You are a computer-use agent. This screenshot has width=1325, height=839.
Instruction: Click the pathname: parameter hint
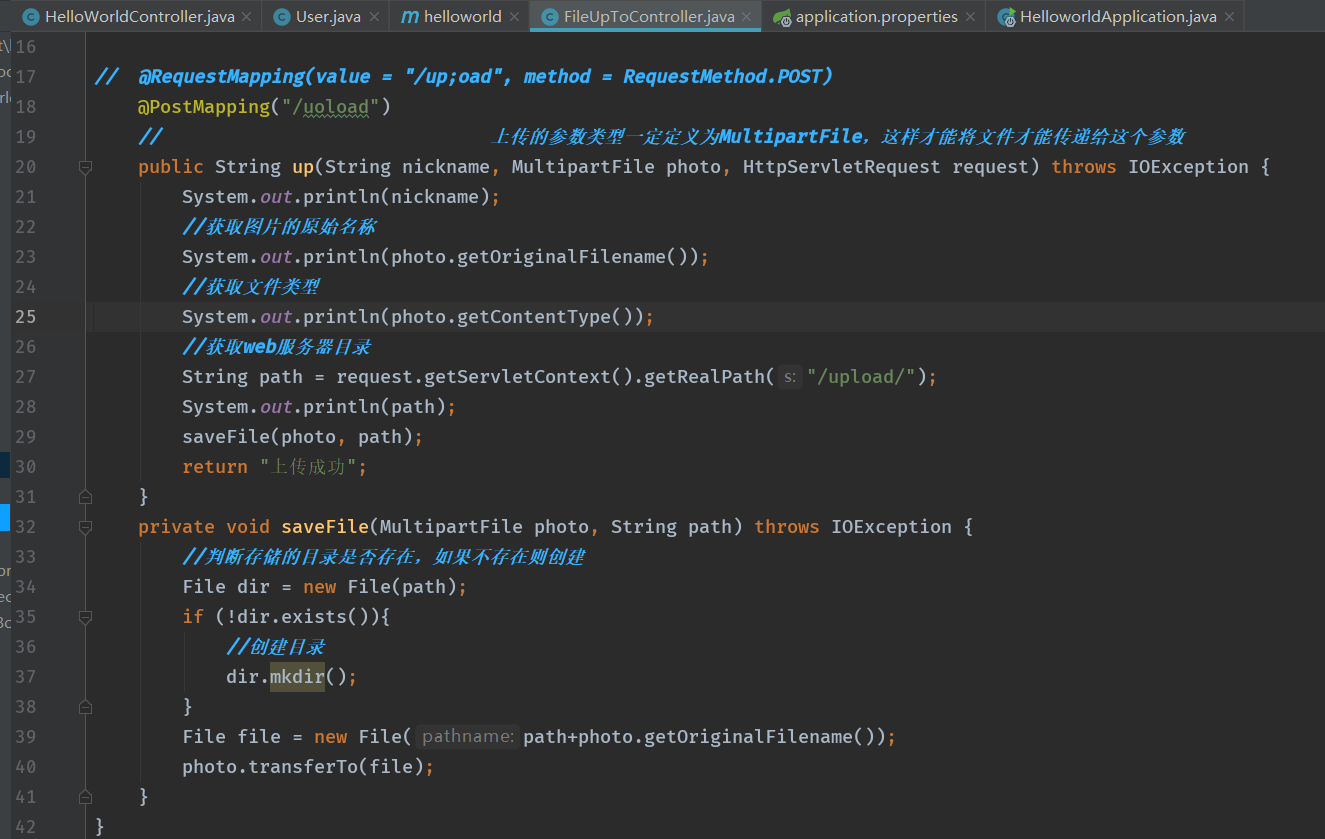click(x=468, y=737)
